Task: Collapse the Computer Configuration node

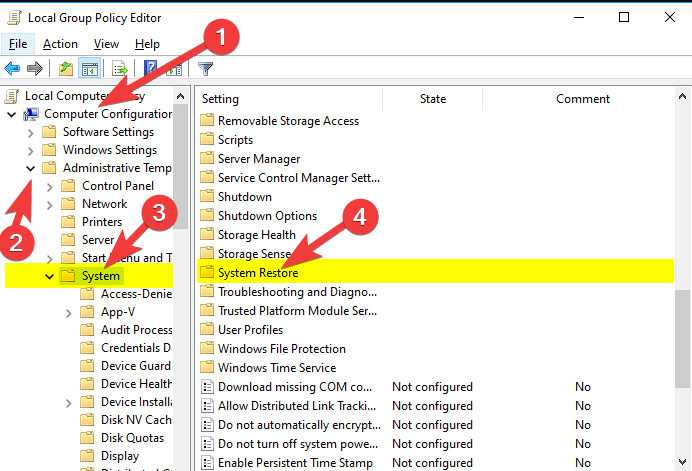Action: click(x=12, y=114)
